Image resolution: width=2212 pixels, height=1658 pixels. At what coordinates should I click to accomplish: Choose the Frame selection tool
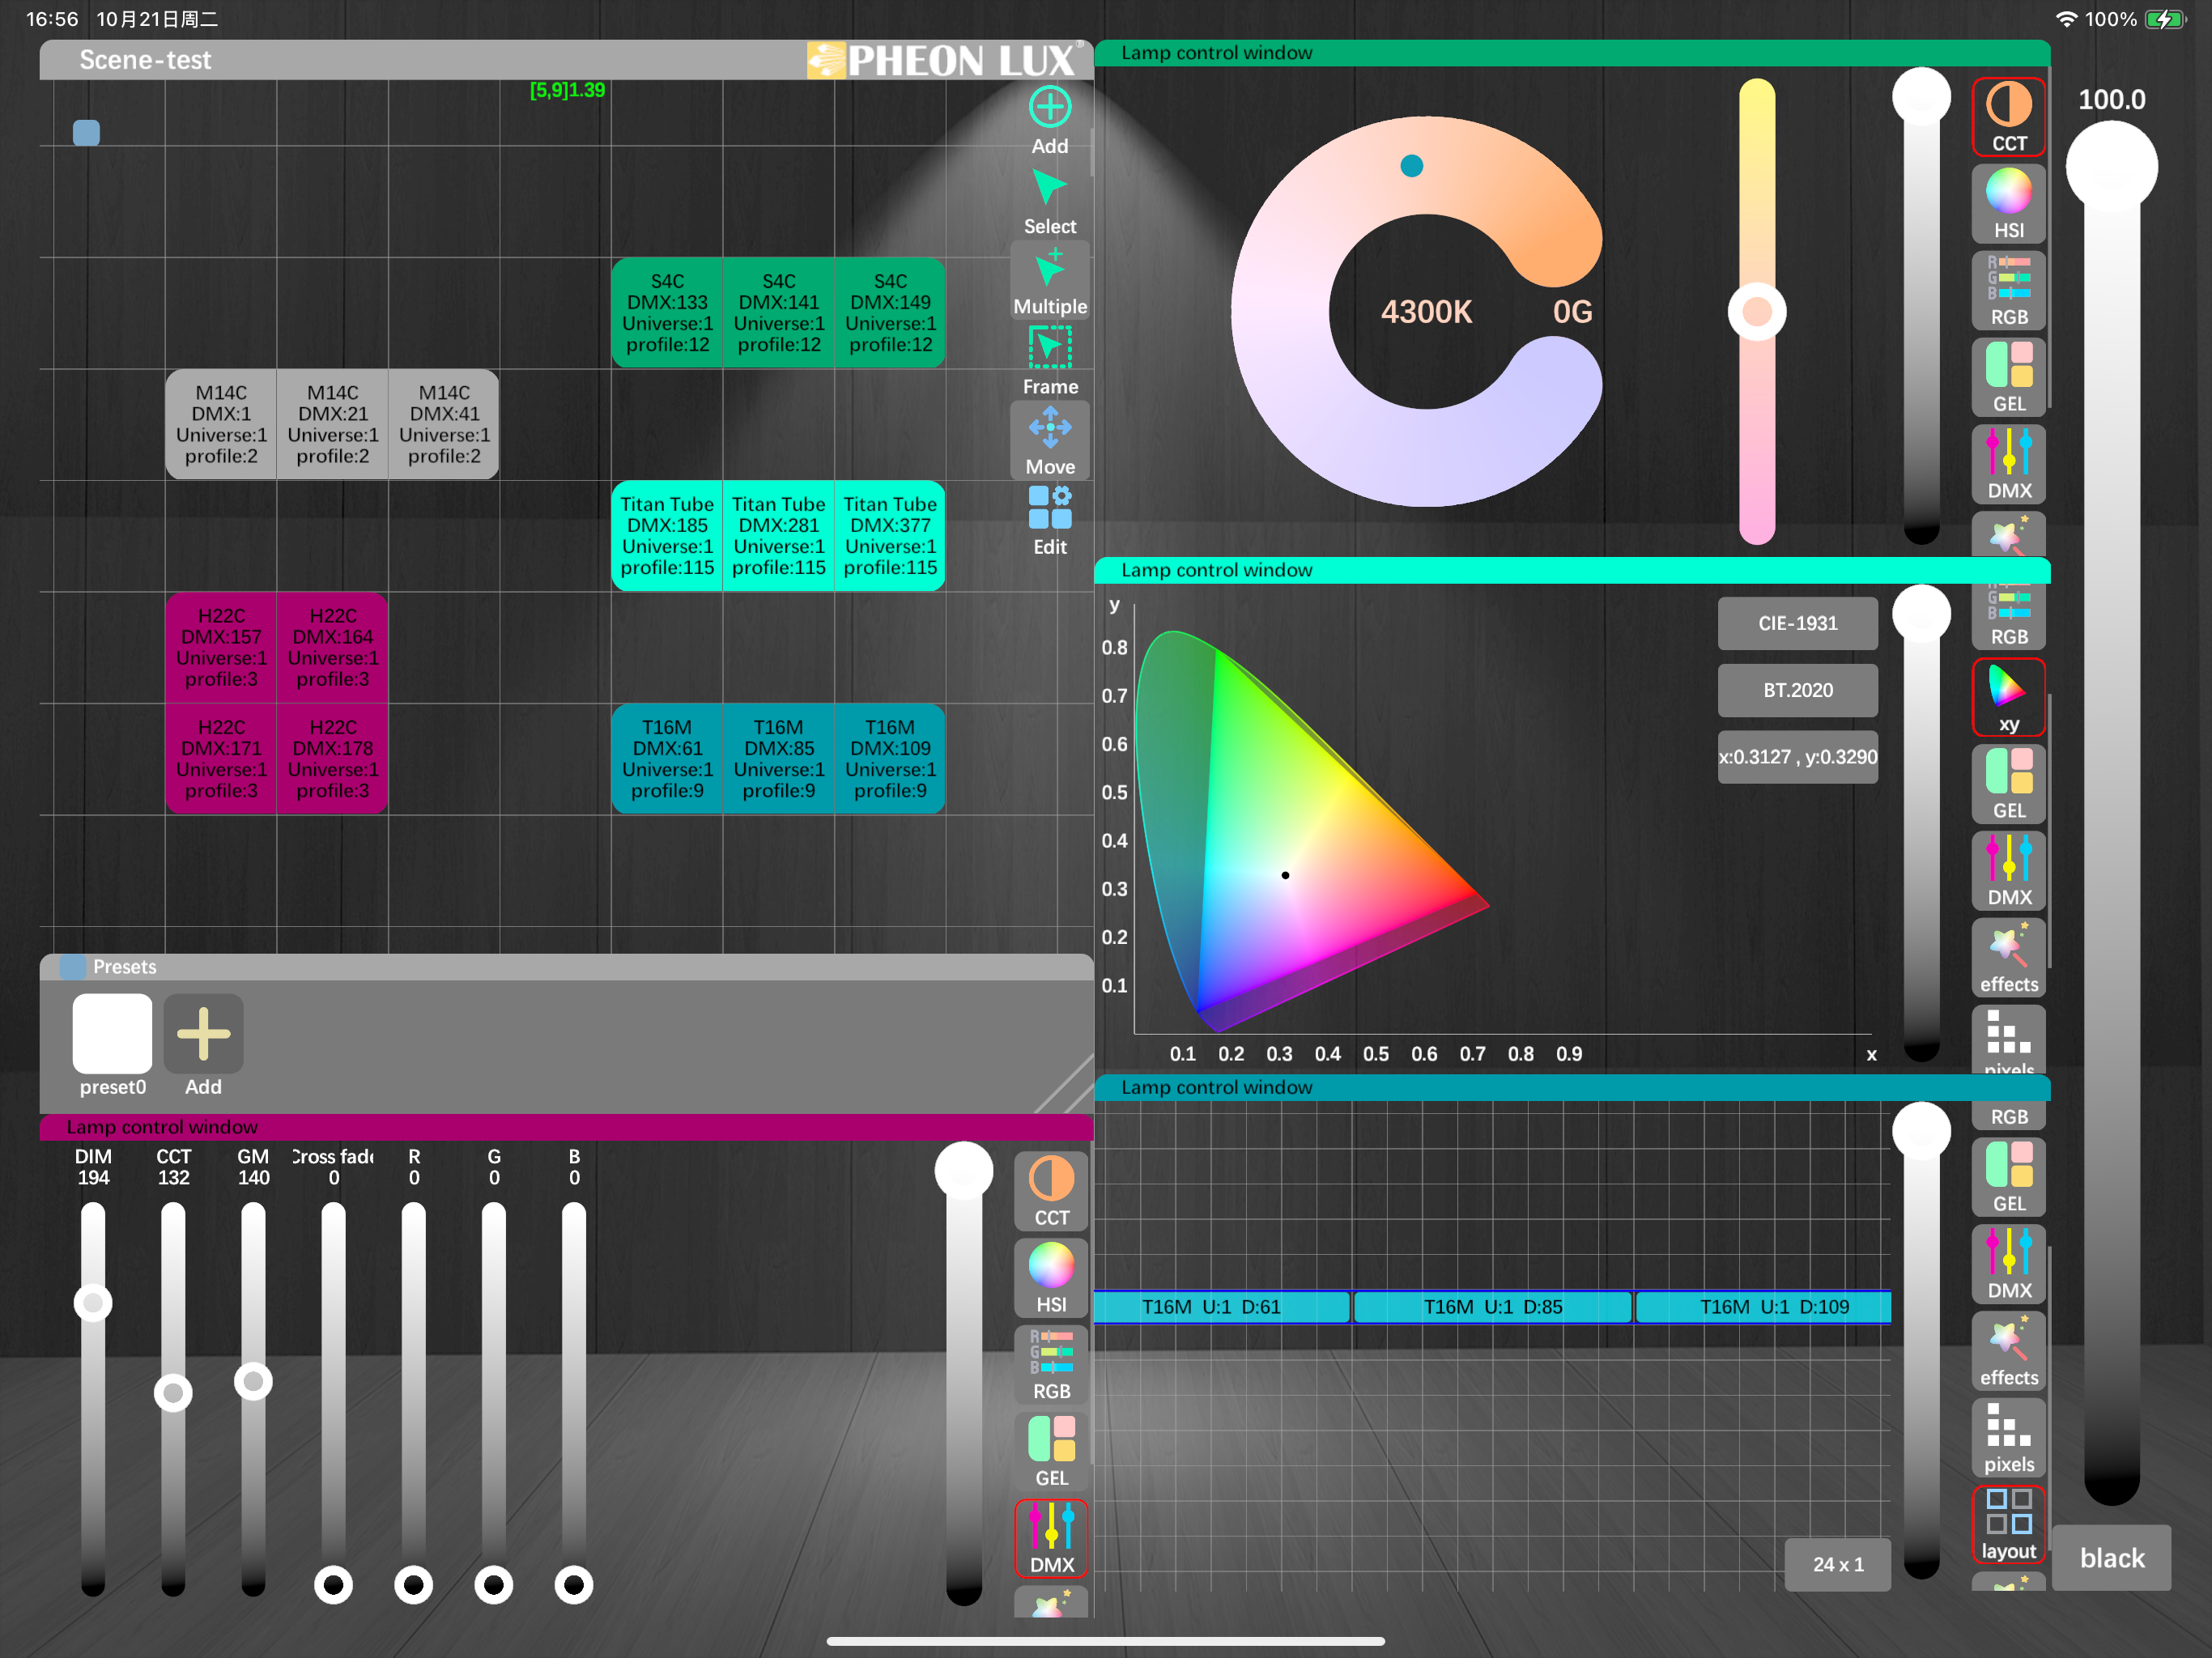click(x=1049, y=361)
